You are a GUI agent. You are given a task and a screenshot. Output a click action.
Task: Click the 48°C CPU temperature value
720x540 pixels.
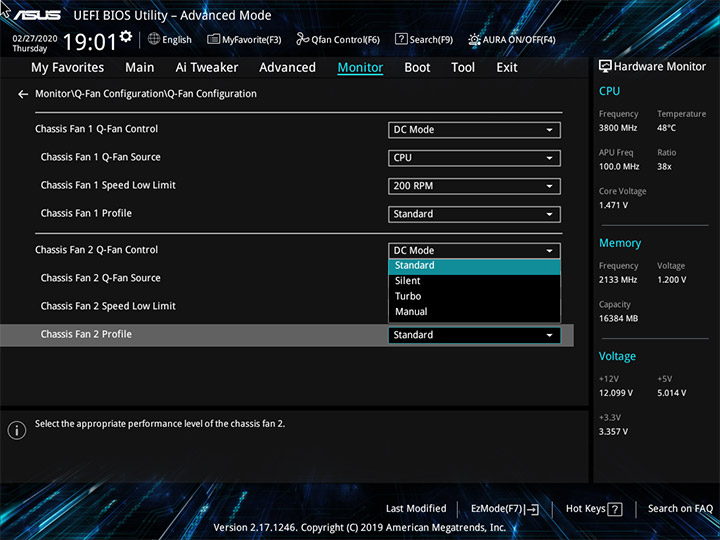666,128
